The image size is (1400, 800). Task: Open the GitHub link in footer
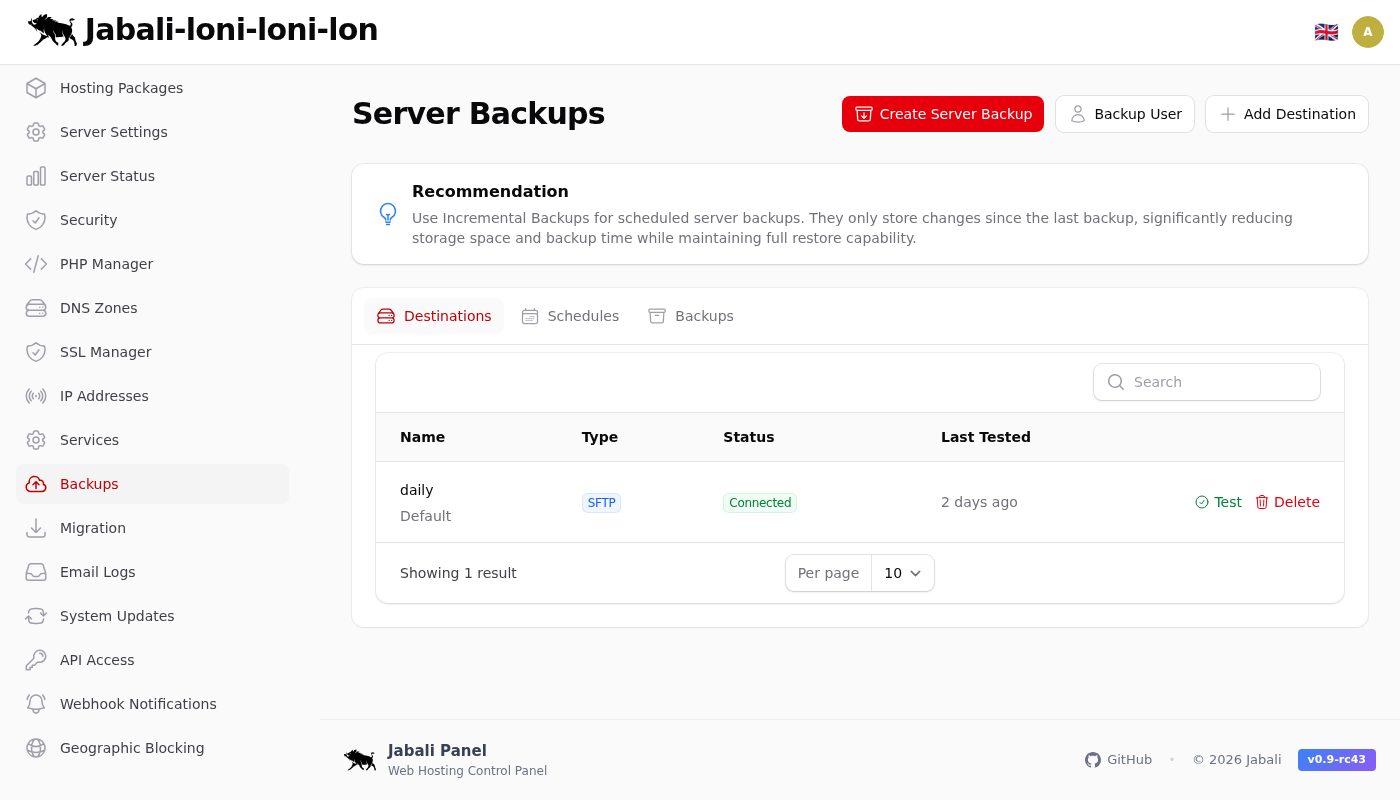[1118, 760]
